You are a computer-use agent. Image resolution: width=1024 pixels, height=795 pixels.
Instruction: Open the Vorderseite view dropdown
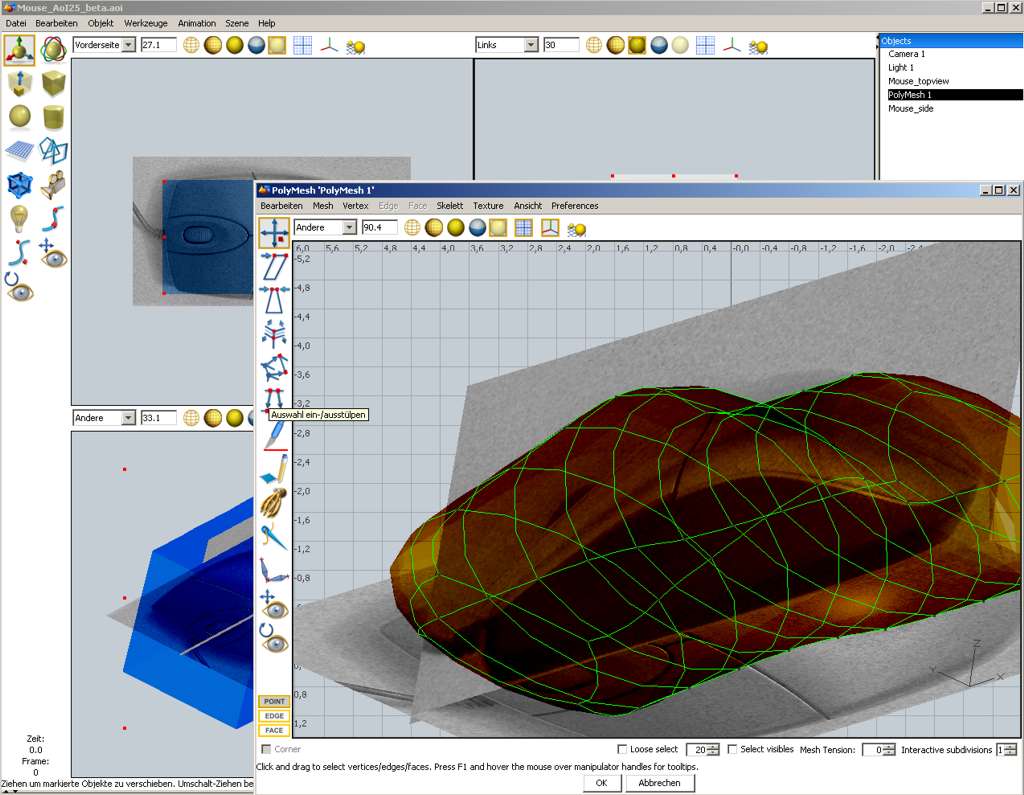point(129,45)
